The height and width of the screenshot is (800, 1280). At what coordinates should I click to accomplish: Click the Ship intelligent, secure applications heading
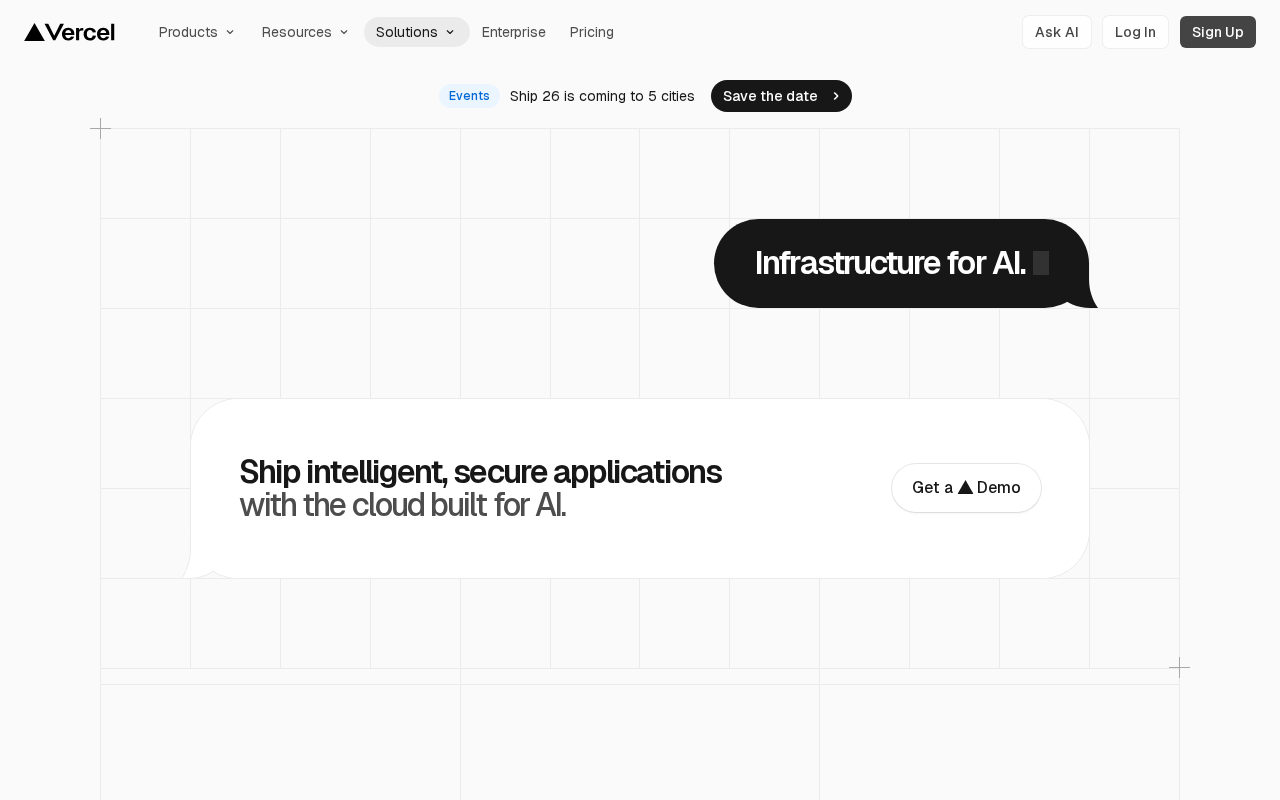click(x=480, y=471)
